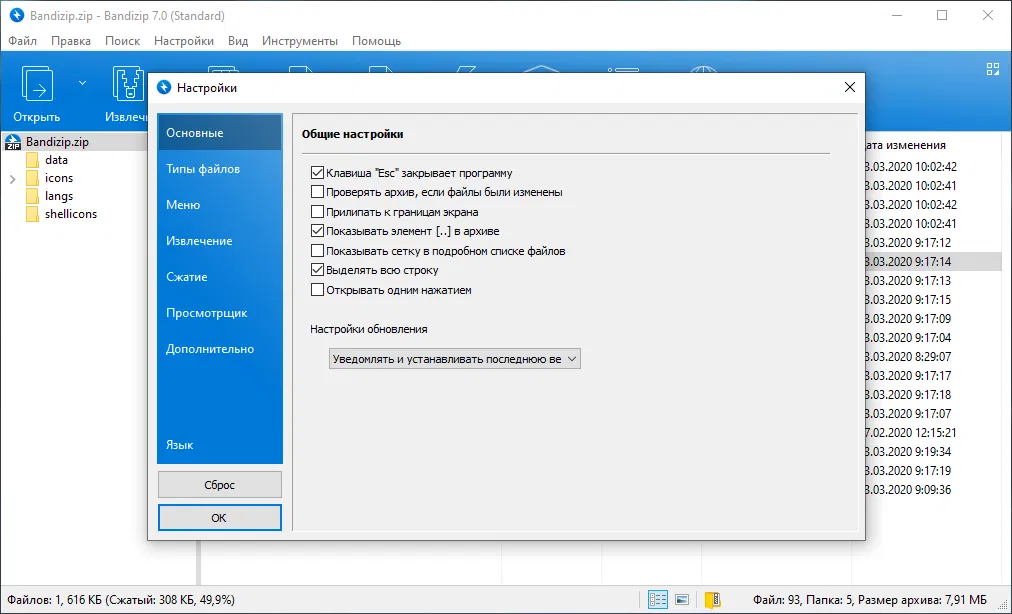Click the Extract toolbar icon
1012x614 pixels.
[x=128, y=83]
